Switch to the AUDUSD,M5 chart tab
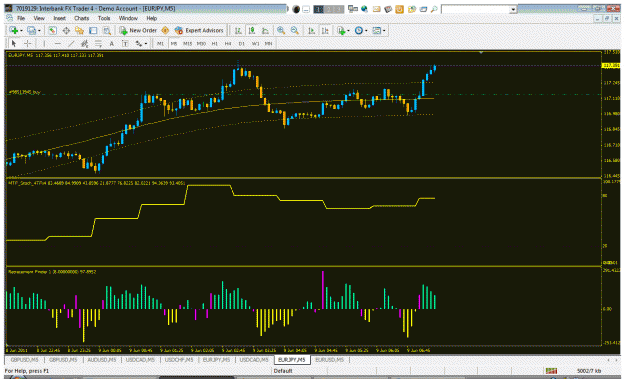Screen dimensions: 625x379 (x=102, y=360)
